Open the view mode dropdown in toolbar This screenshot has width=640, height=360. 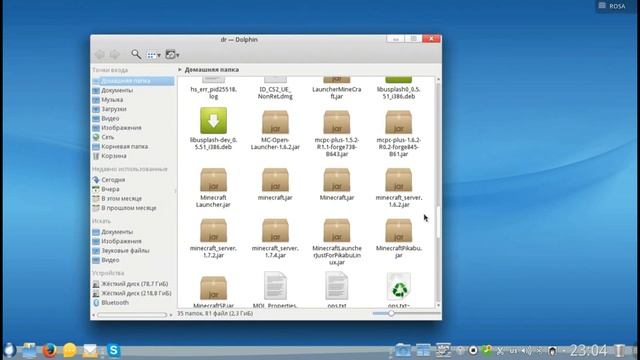click(x=154, y=55)
